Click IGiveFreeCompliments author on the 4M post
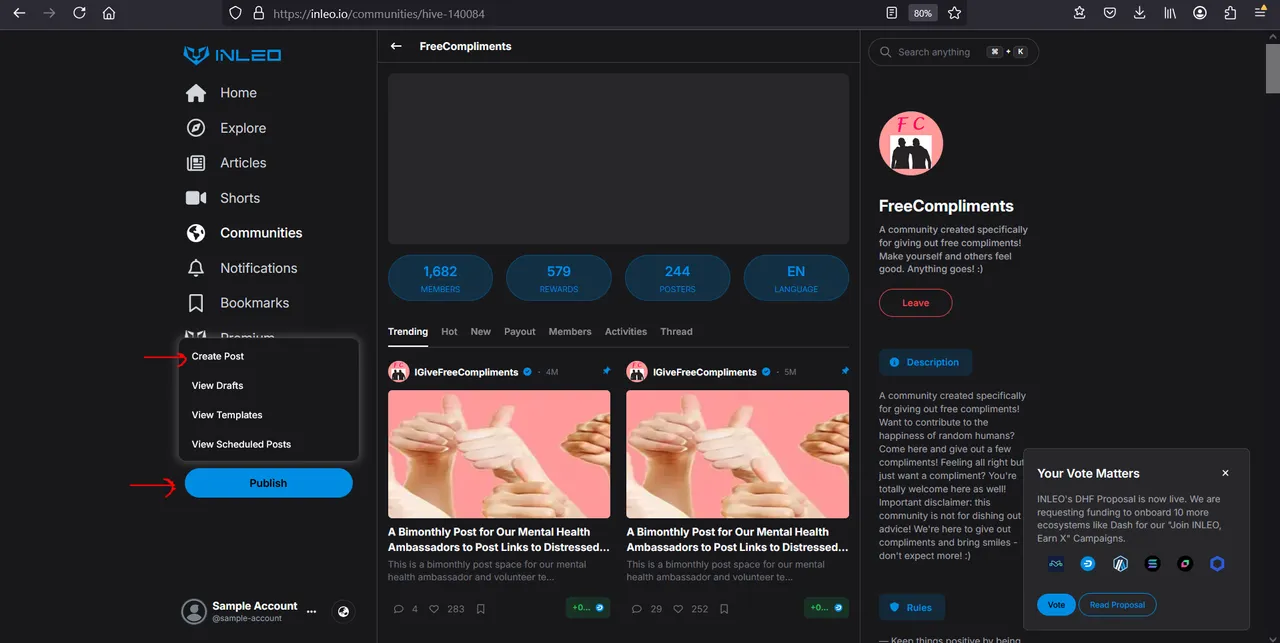The image size is (1280, 643). [466, 372]
